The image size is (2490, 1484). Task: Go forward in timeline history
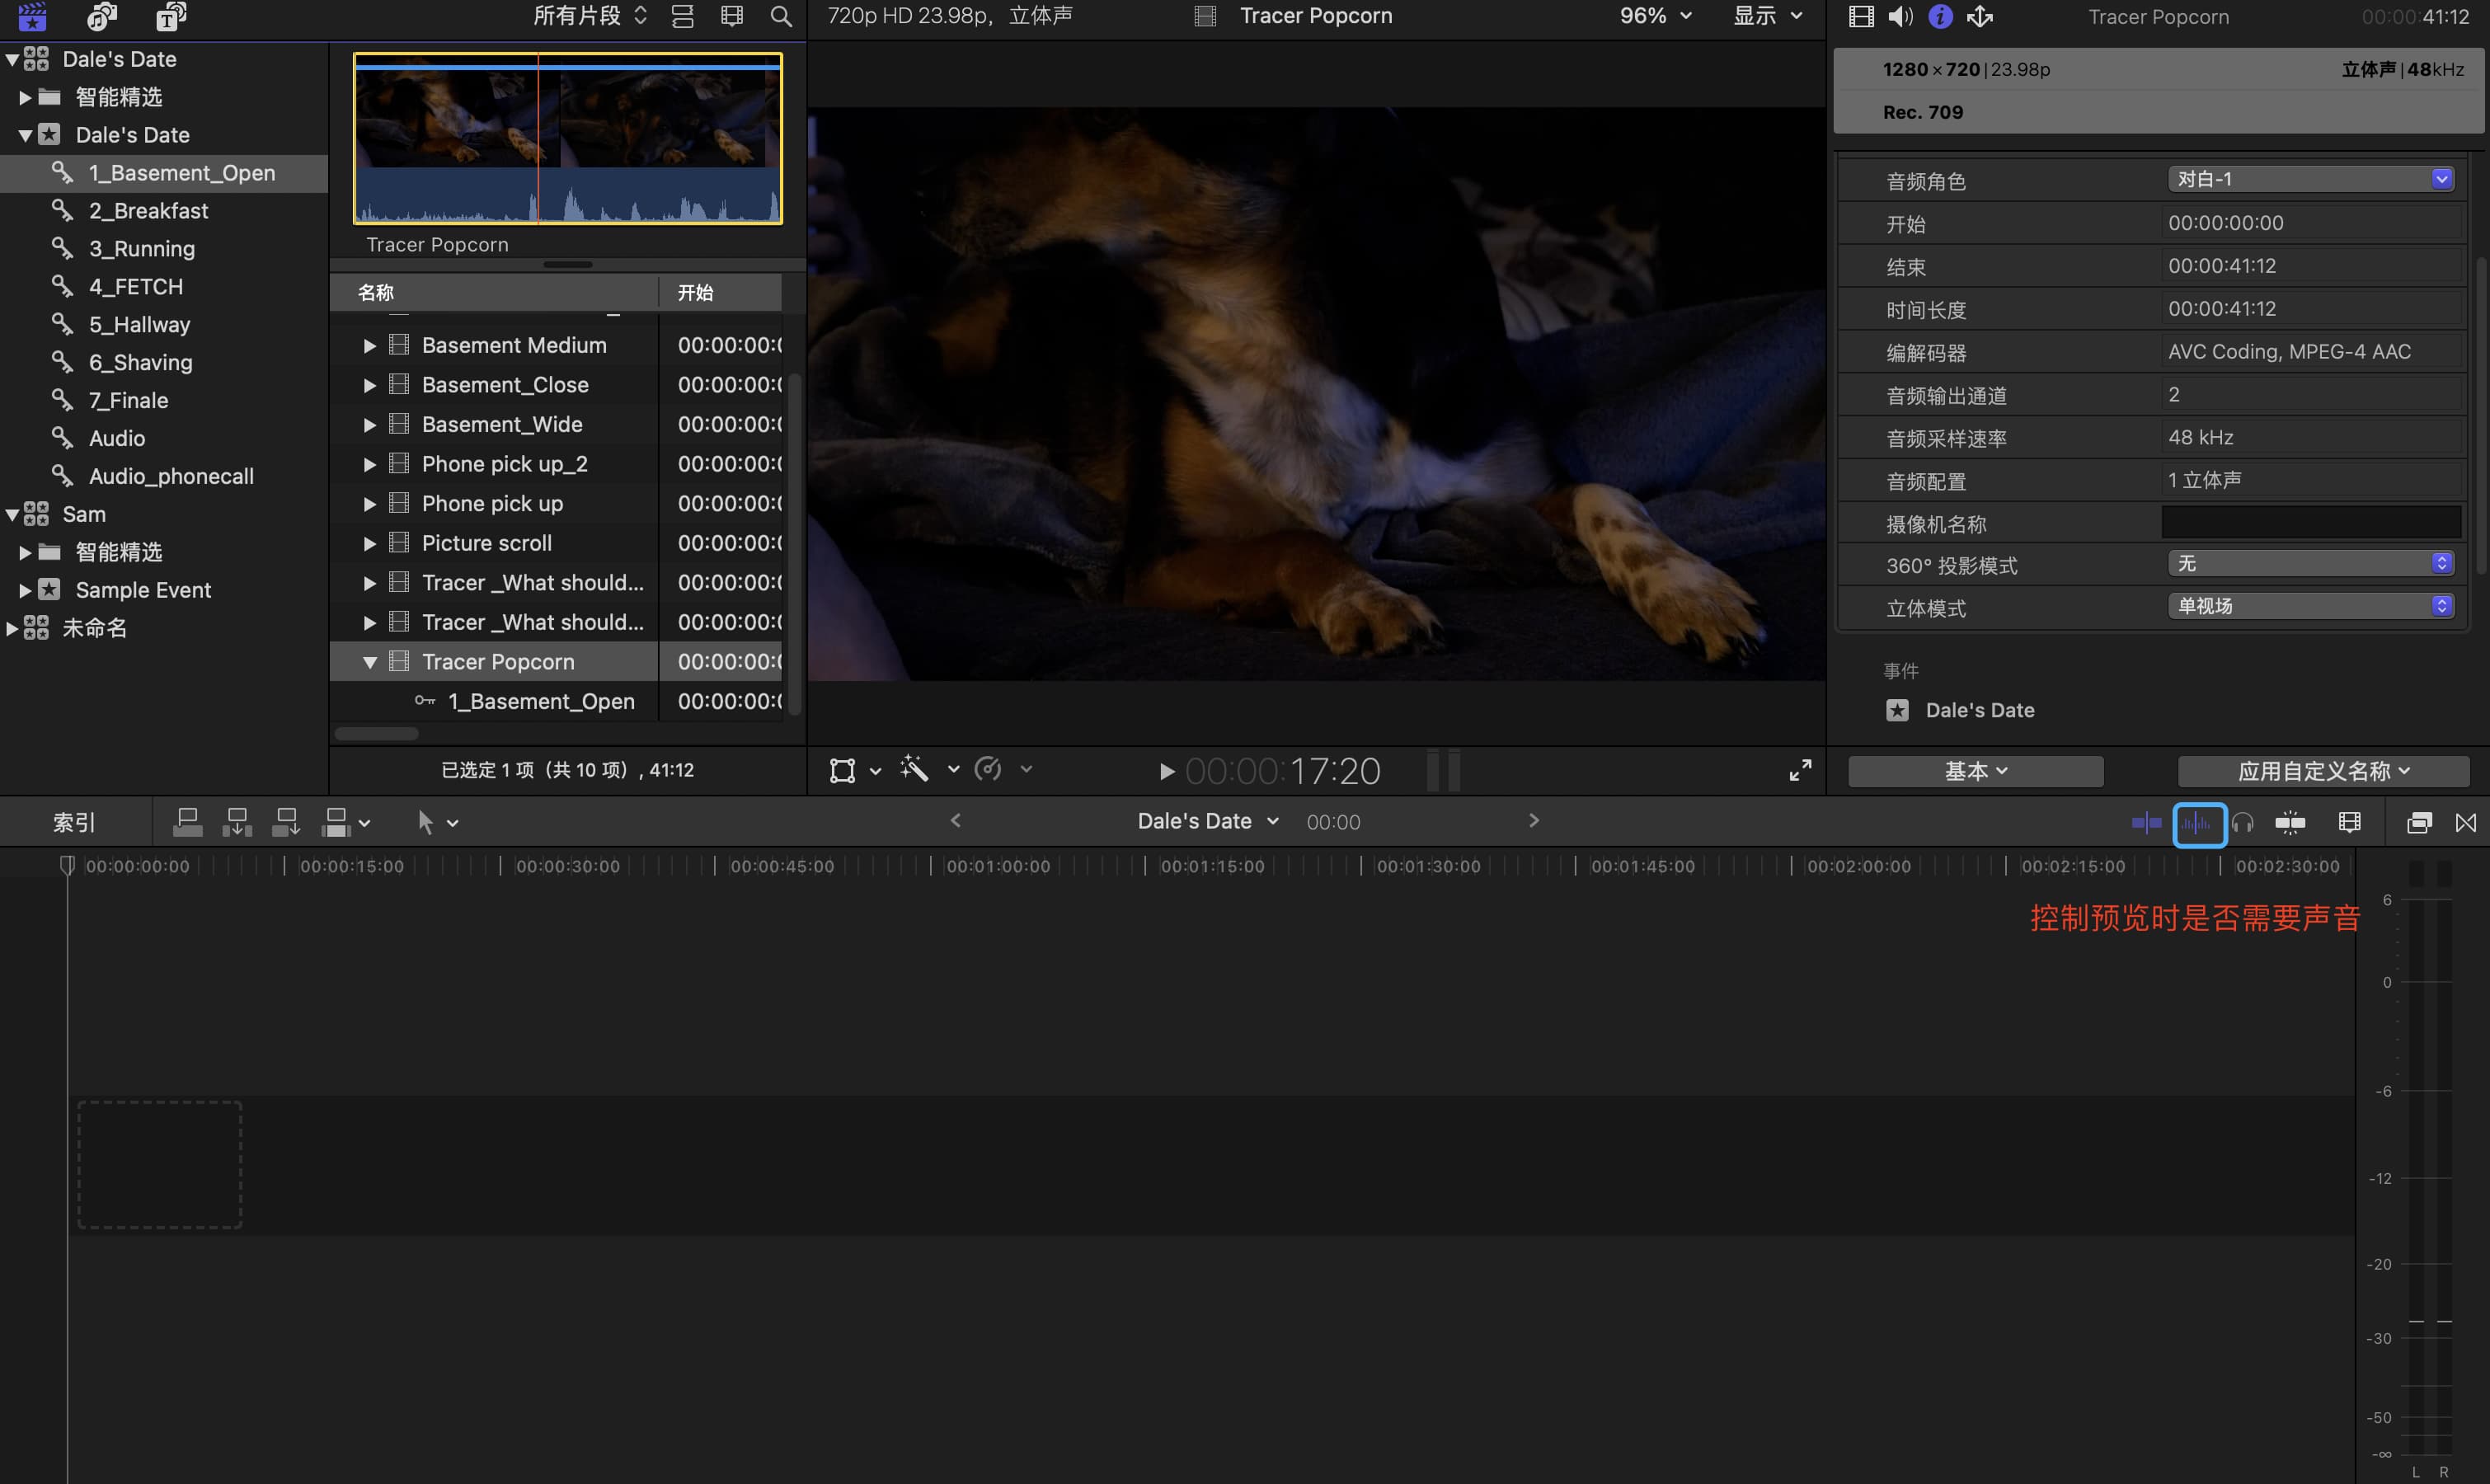(x=1534, y=820)
